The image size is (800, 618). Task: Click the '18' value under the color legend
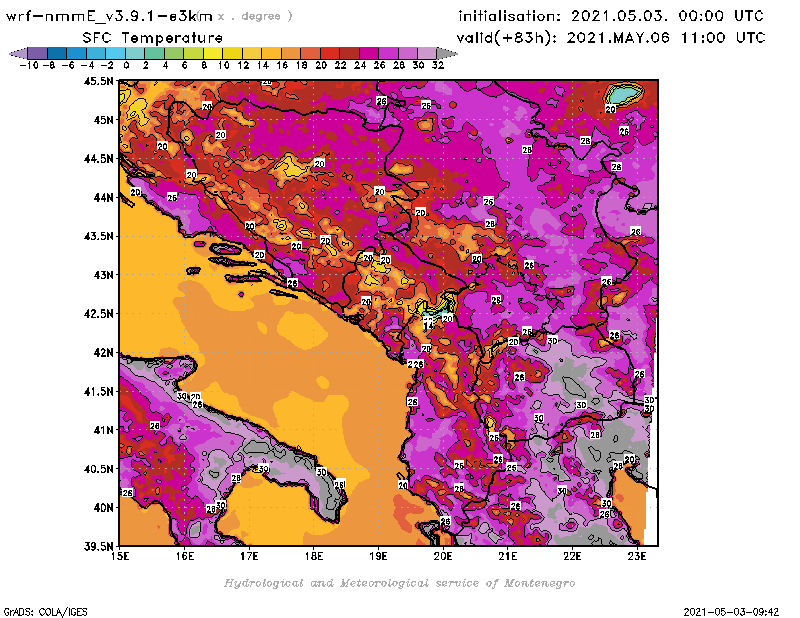click(302, 66)
